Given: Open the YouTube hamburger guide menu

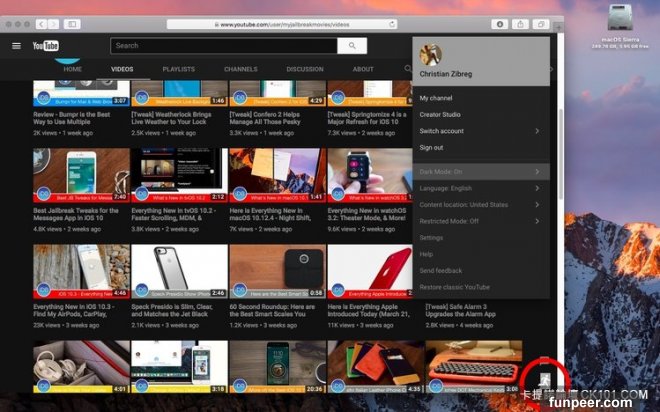Looking at the screenshot, I should [16, 46].
